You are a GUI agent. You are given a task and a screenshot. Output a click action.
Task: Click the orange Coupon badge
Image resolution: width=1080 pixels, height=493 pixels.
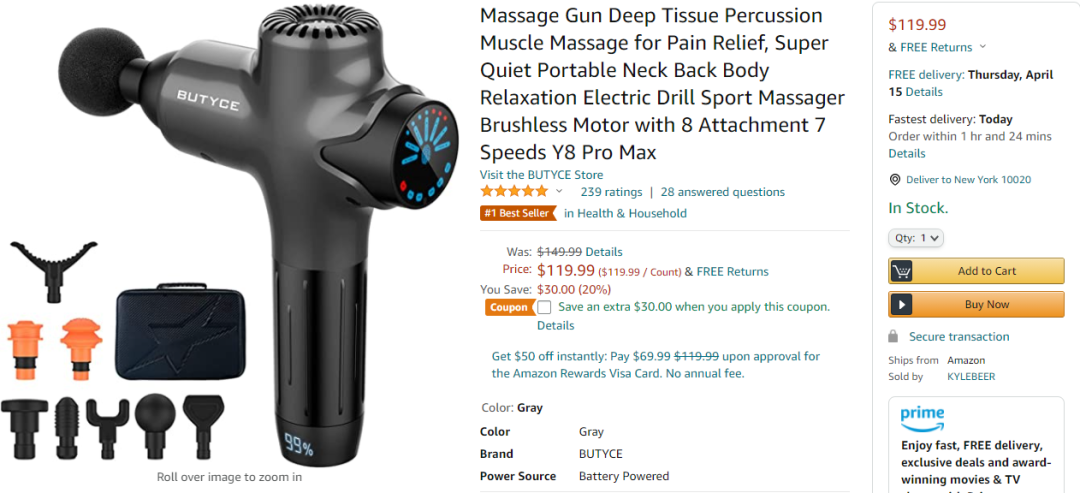pyautogui.click(x=508, y=307)
